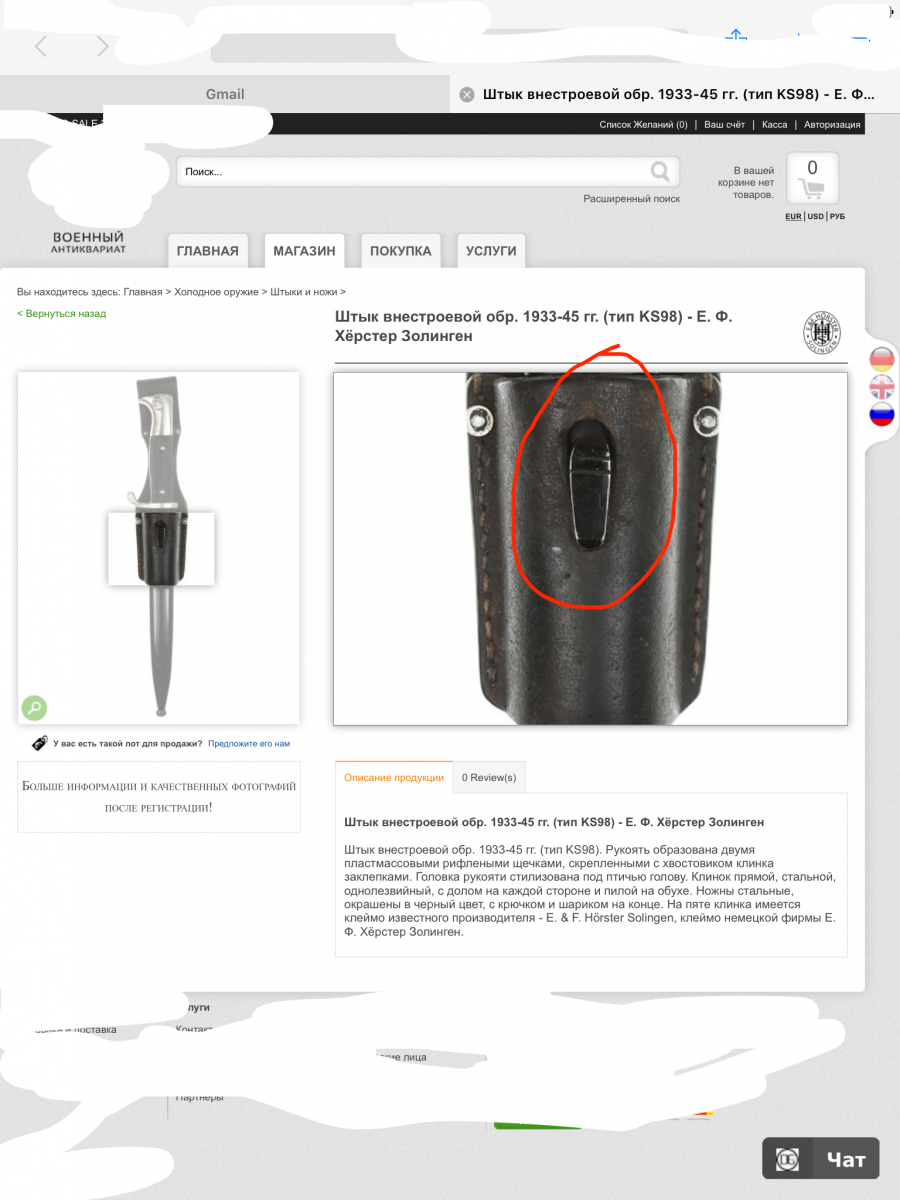This screenshot has height=1200, width=900.
Task: Open the Описание продукции tab
Action: [x=394, y=777]
